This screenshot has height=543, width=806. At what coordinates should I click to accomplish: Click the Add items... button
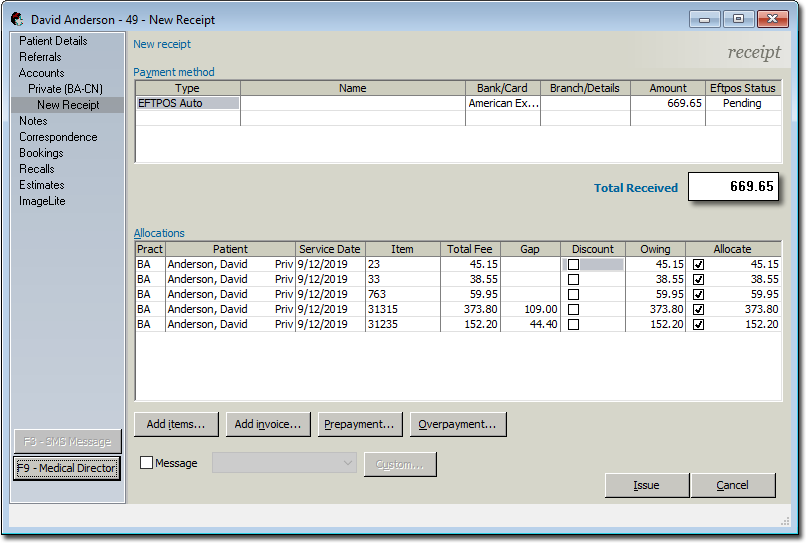176,424
